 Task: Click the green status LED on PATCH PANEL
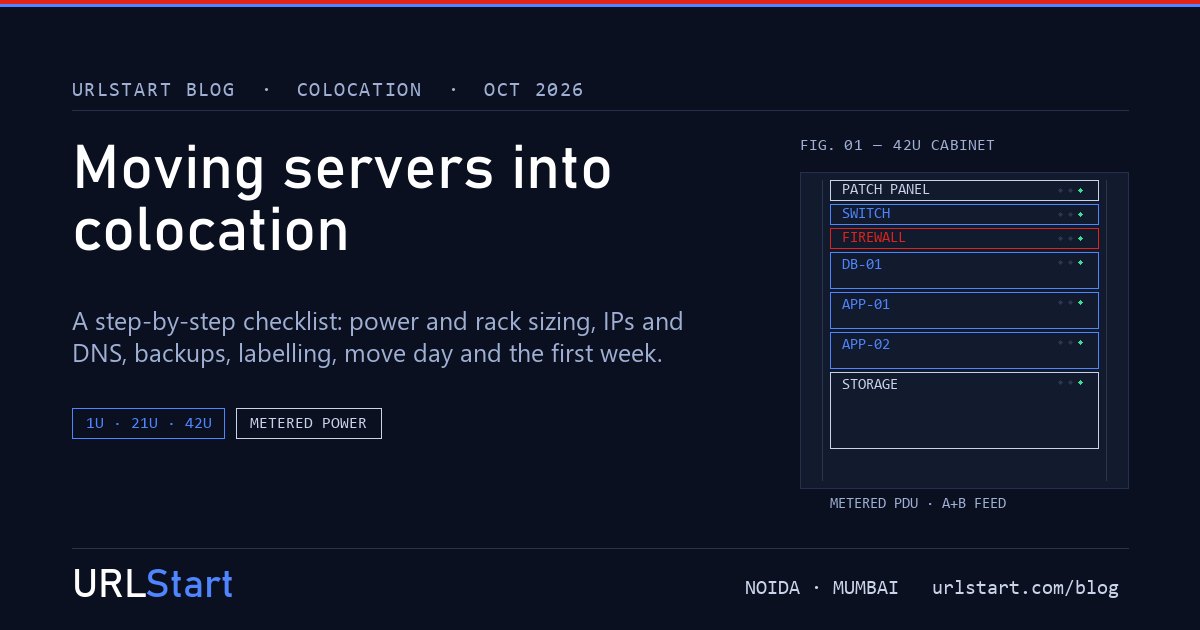click(x=1080, y=190)
